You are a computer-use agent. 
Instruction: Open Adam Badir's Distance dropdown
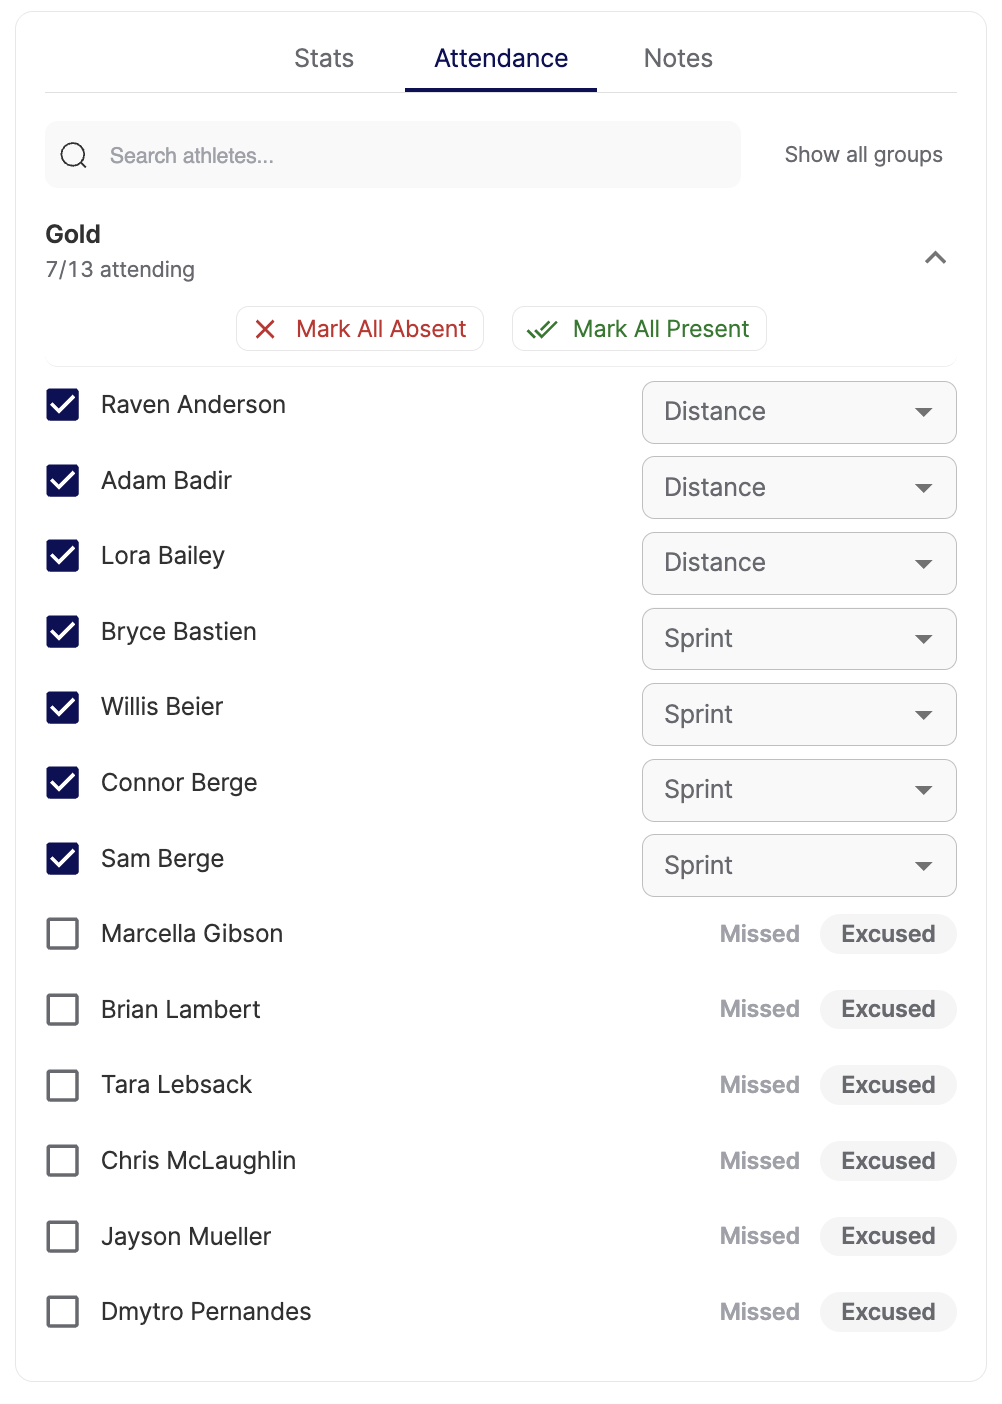tap(799, 487)
